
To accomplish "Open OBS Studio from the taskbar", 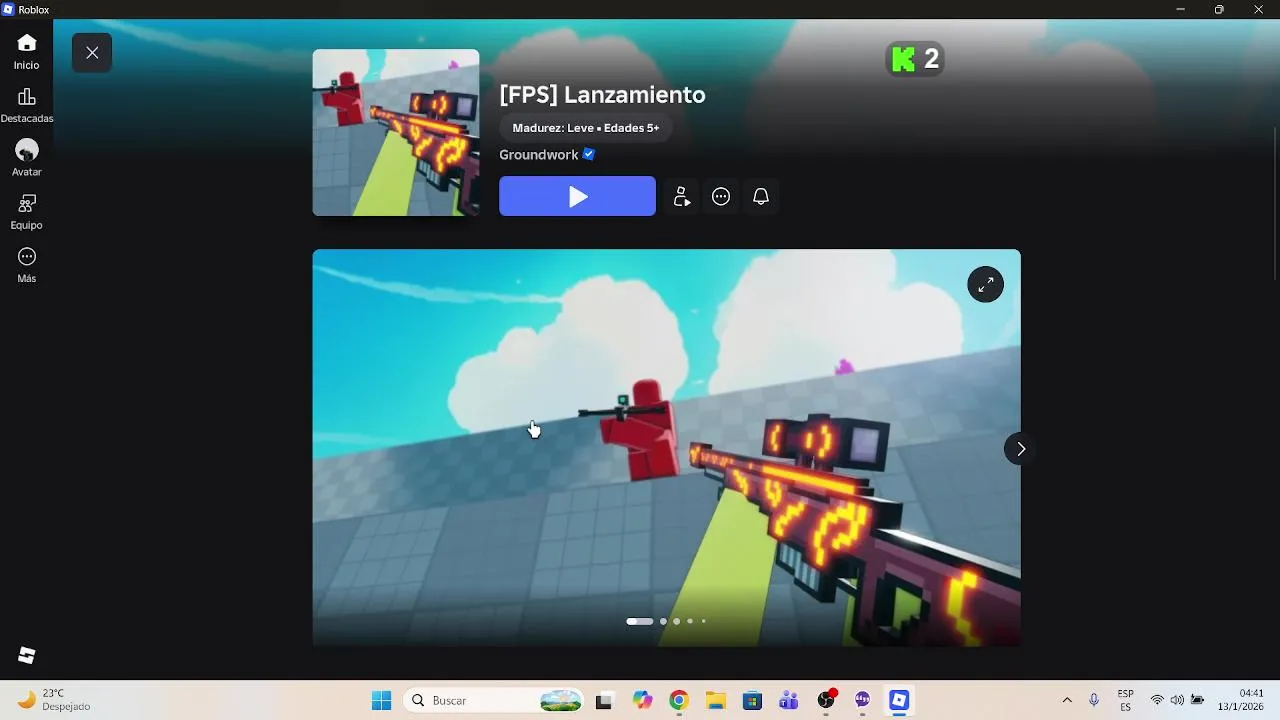I will click(826, 700).
